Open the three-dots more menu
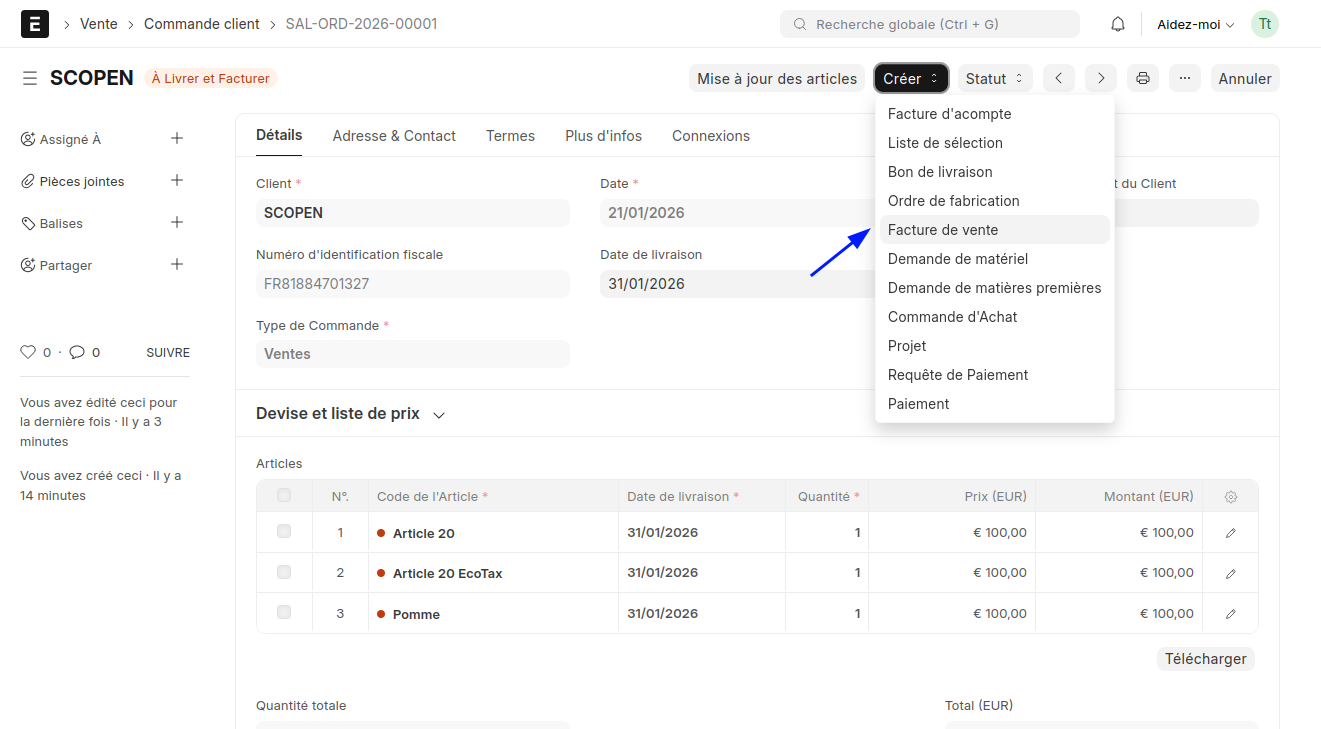Viewport: 1321px width, 729px height. (x=1184, y=78)
